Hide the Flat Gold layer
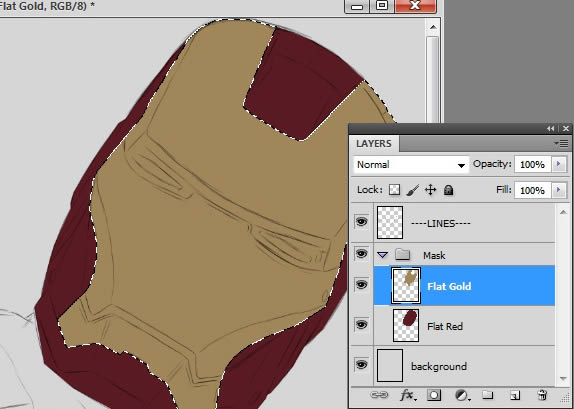 point(361,285)
